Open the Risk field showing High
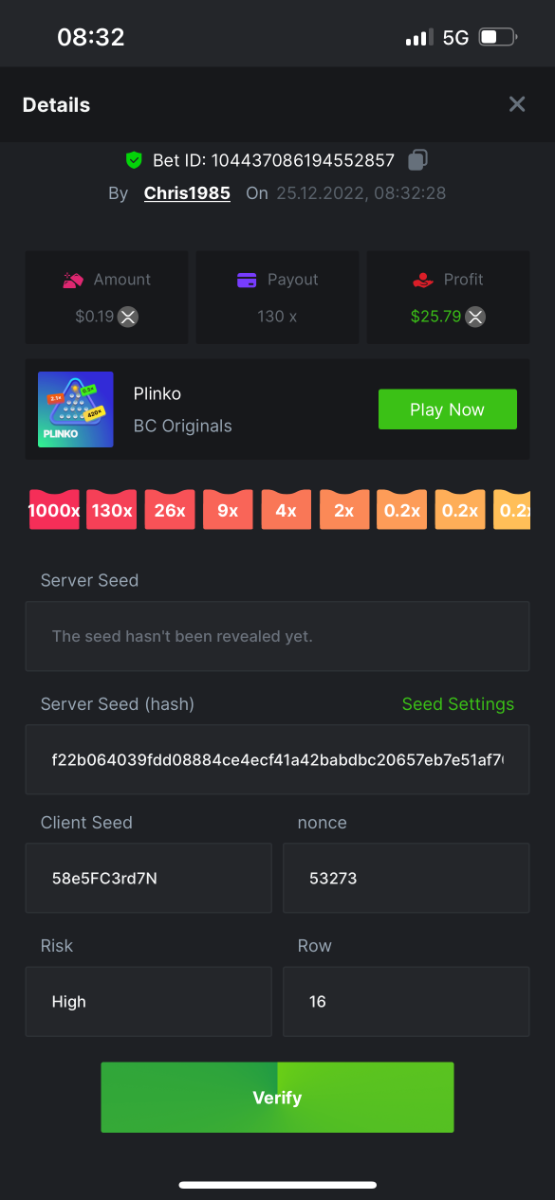 point(148,1001)
